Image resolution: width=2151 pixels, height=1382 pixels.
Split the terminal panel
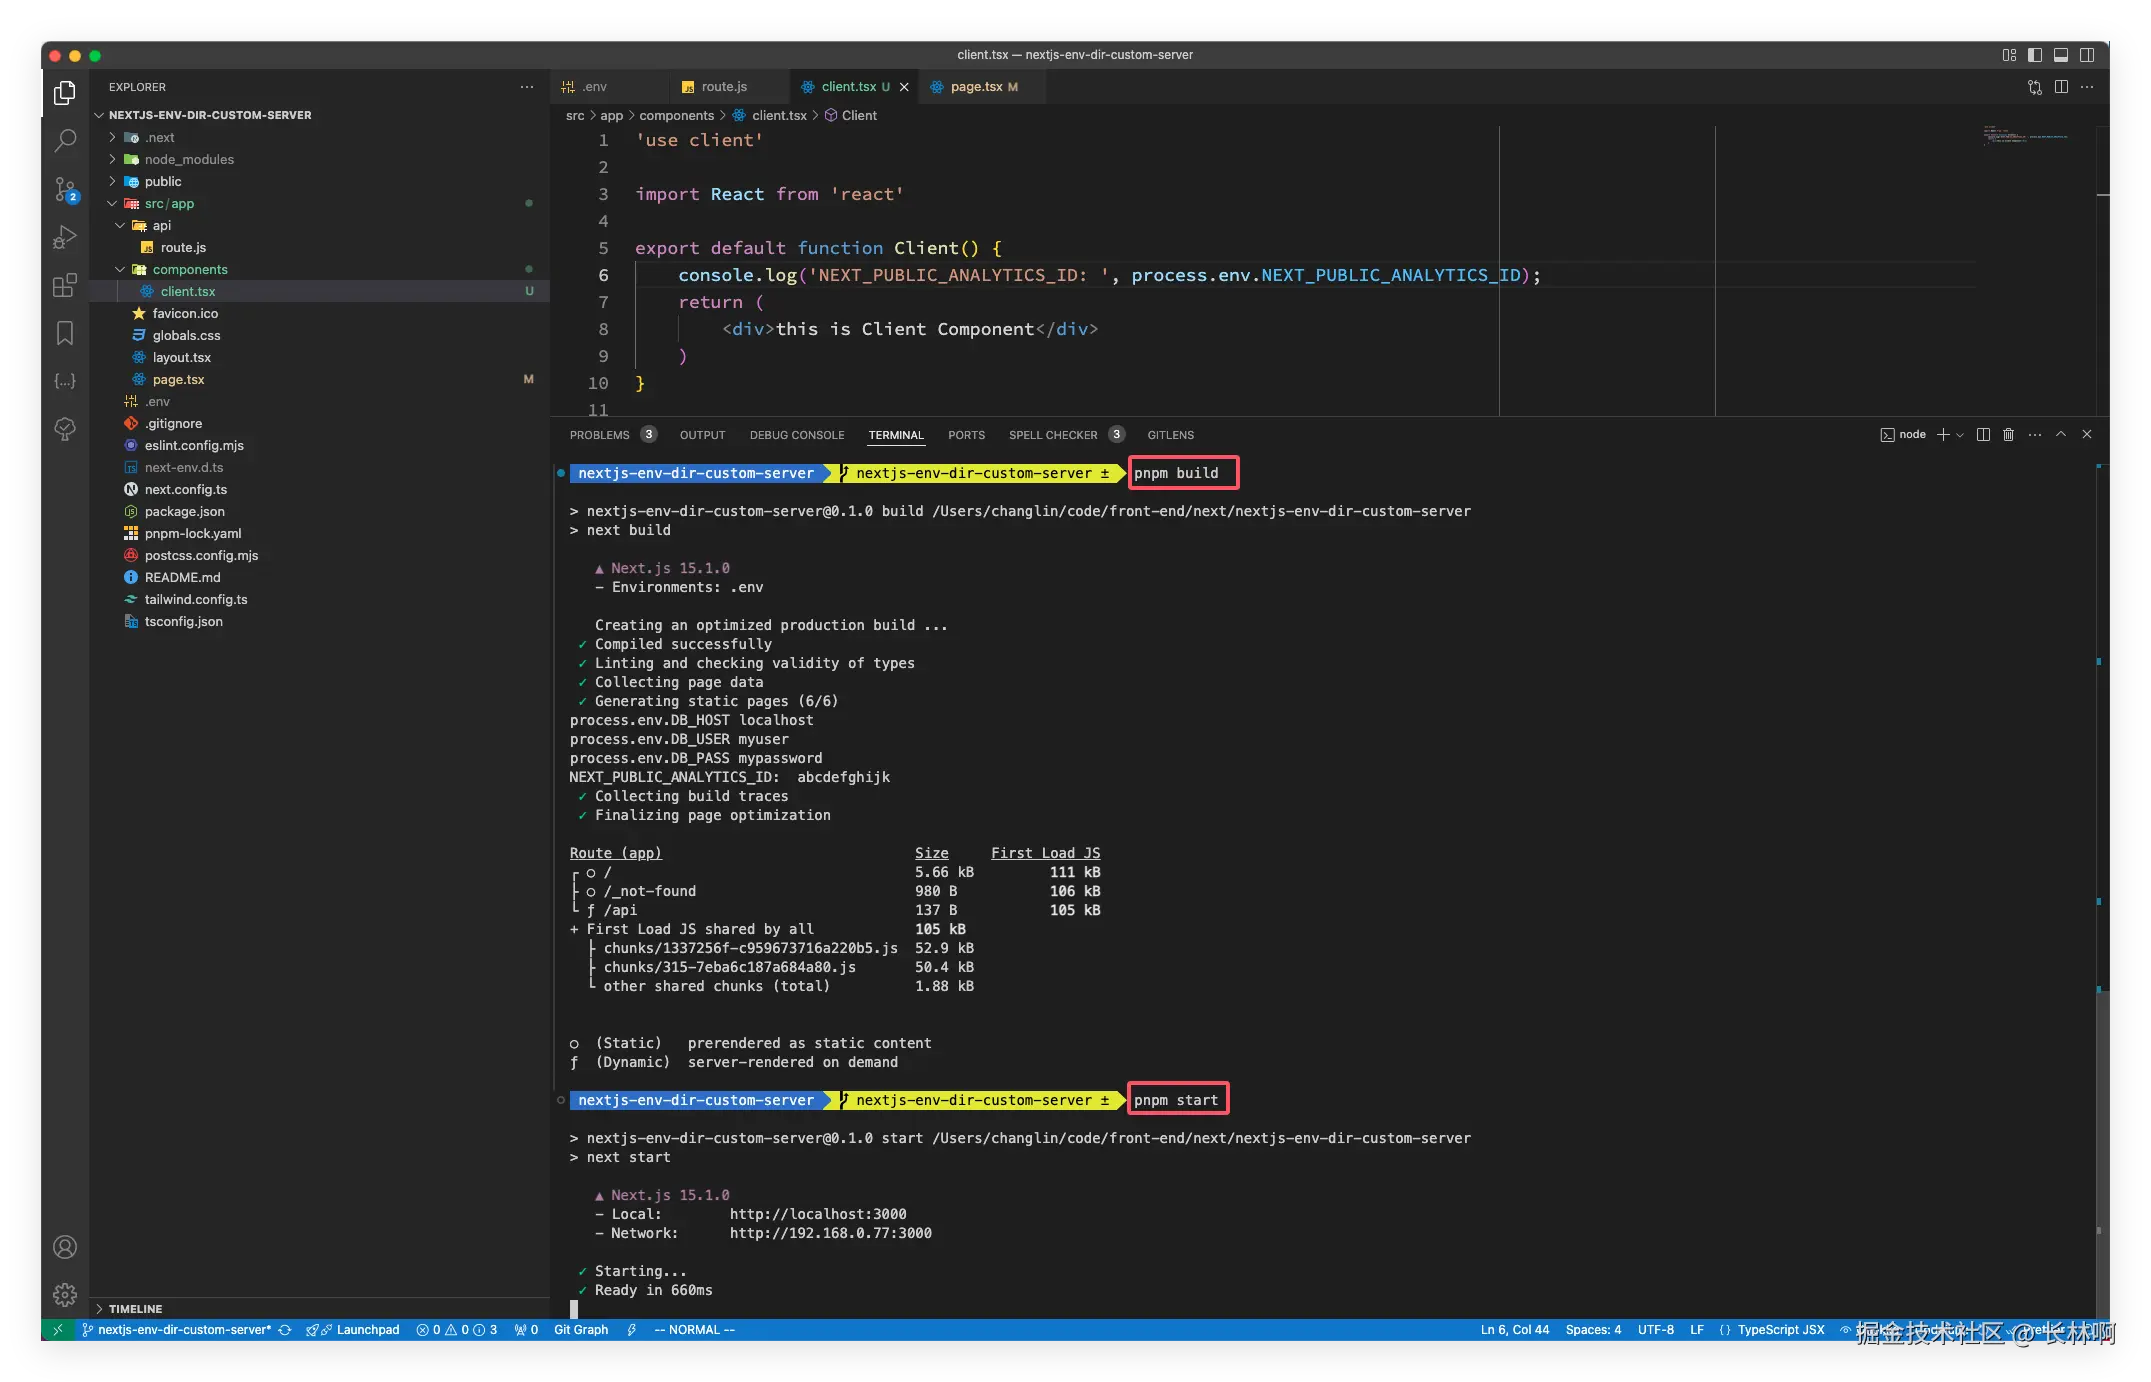click(1983, 434)
